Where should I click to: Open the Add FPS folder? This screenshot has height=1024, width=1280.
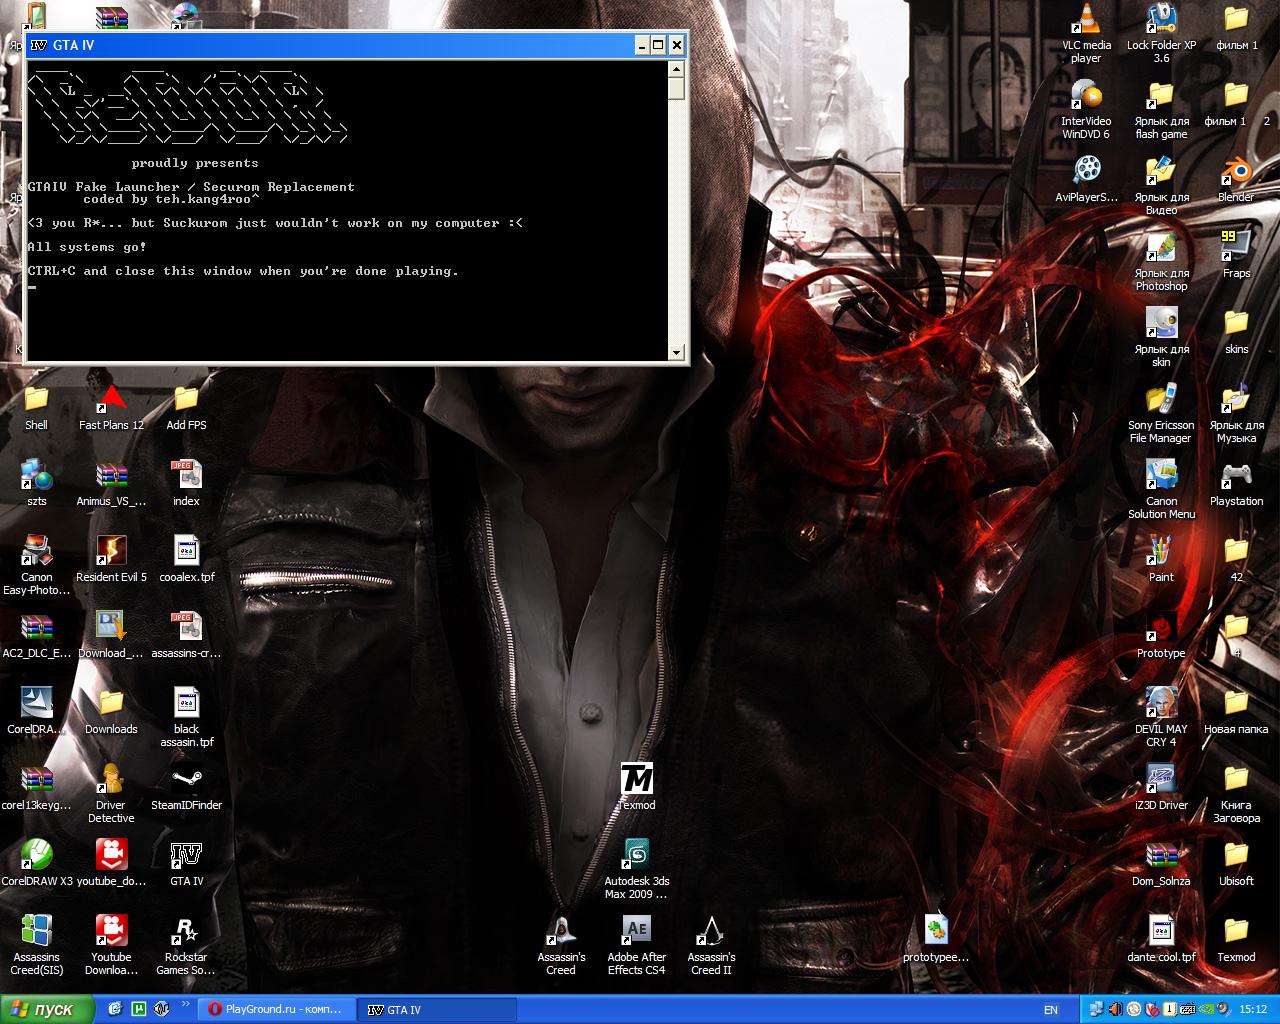point(186,406)
